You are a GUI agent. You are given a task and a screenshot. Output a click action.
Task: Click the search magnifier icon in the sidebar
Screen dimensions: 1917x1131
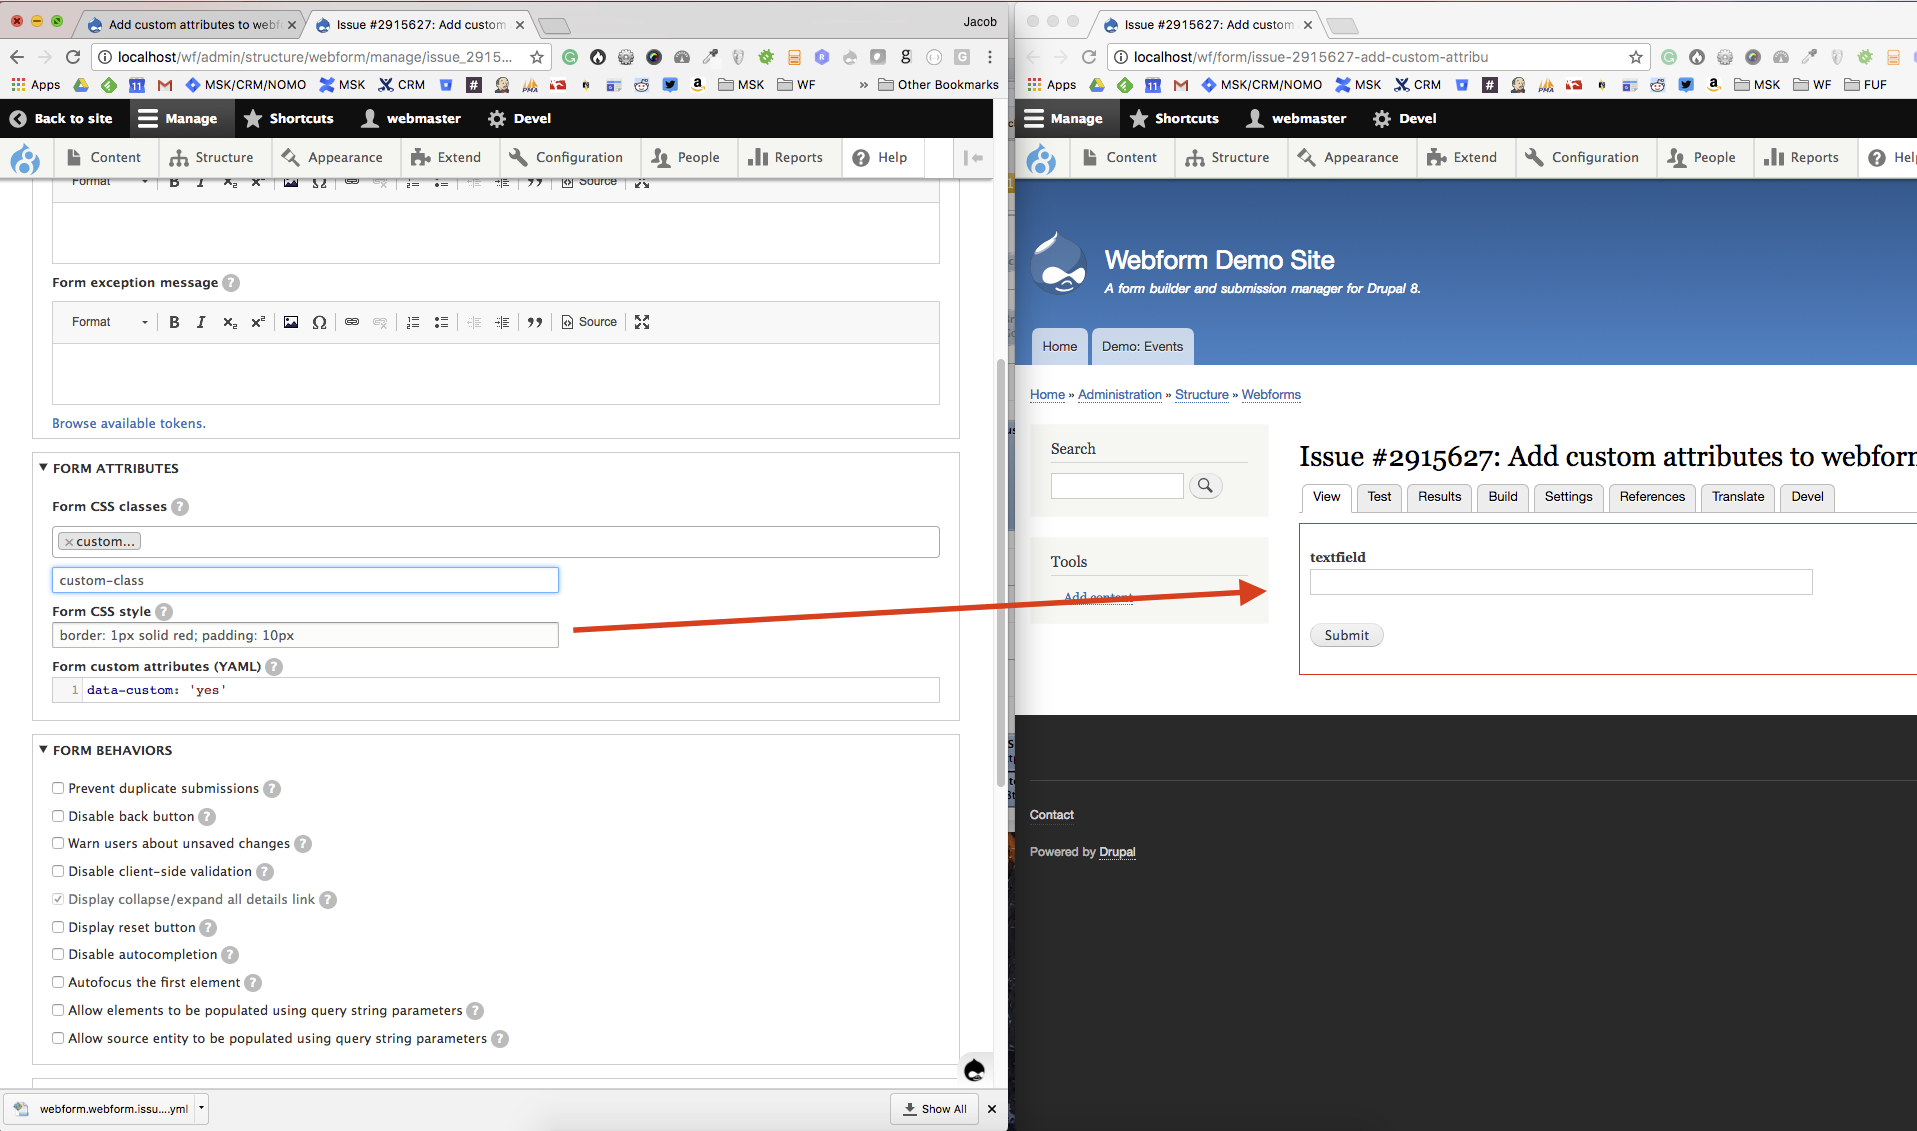1204,485
